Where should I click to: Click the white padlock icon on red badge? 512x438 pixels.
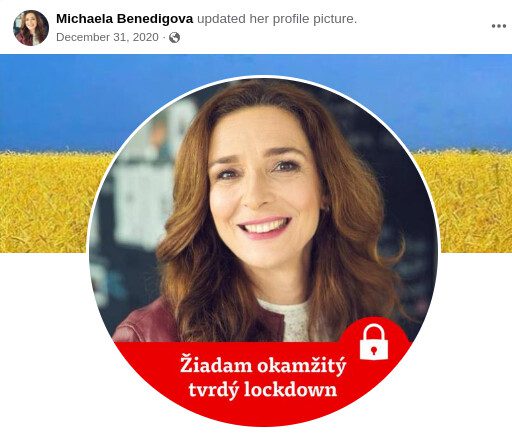click(x=374, y=342)
